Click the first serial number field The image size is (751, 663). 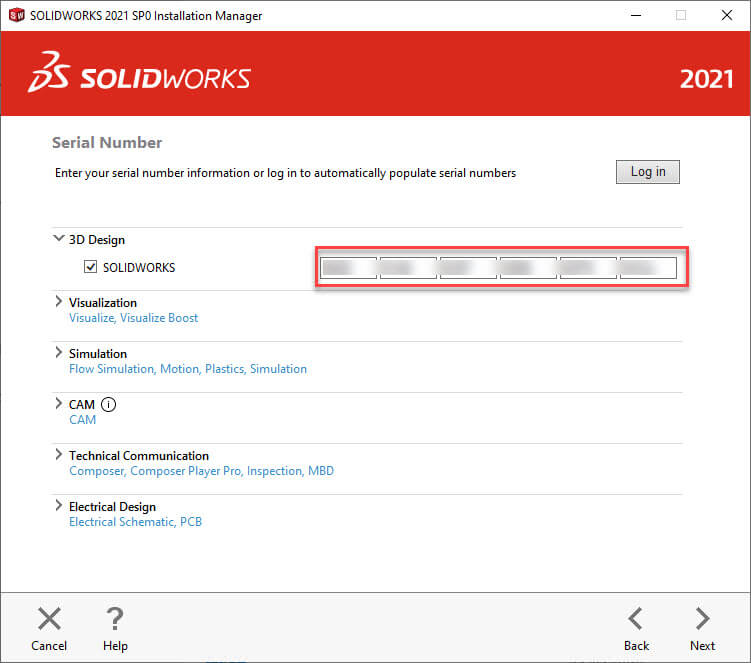[349, 268]
